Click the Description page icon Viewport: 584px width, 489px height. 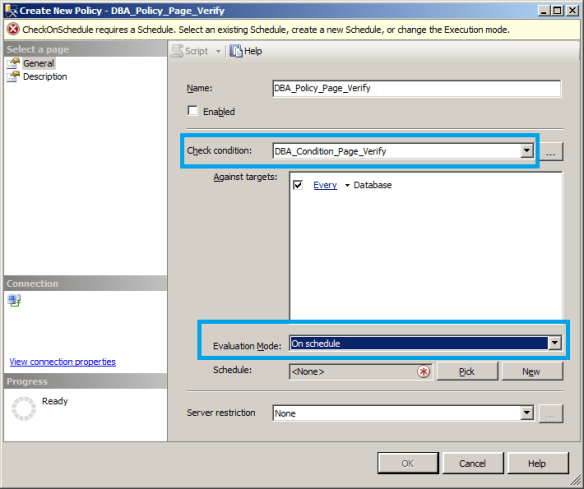13,77
